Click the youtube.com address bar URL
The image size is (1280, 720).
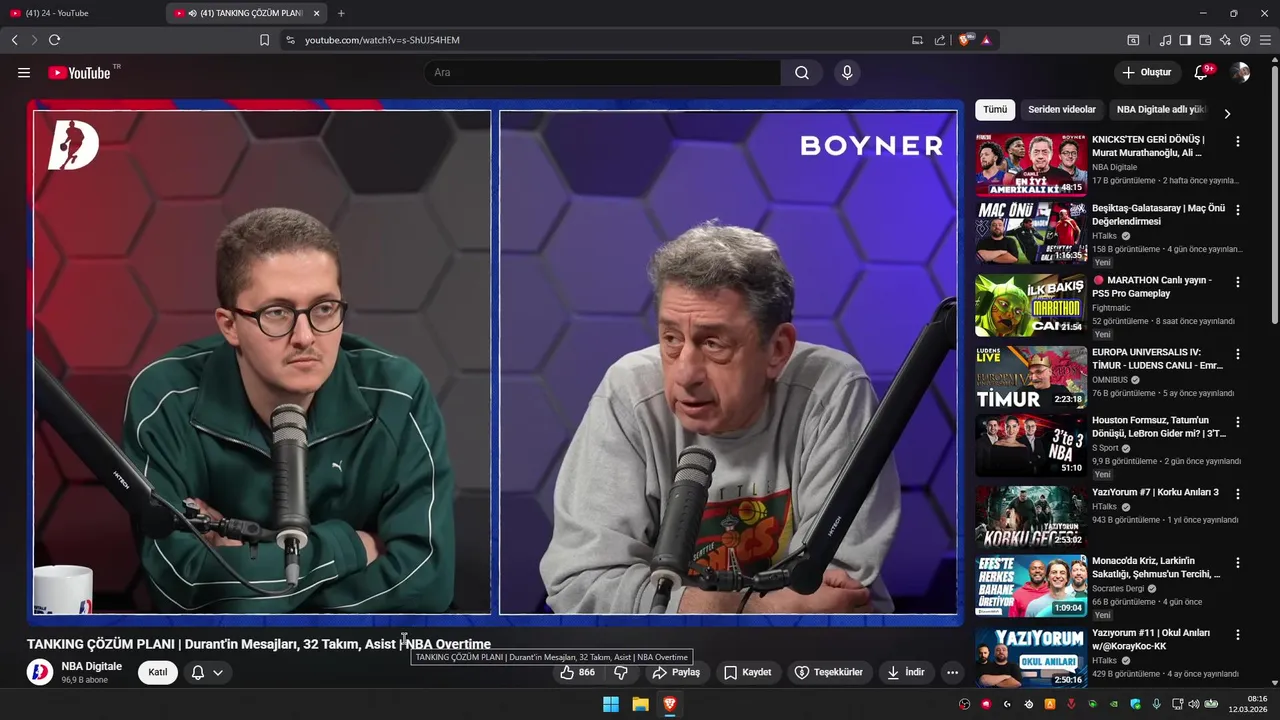(x=382, y=40)
